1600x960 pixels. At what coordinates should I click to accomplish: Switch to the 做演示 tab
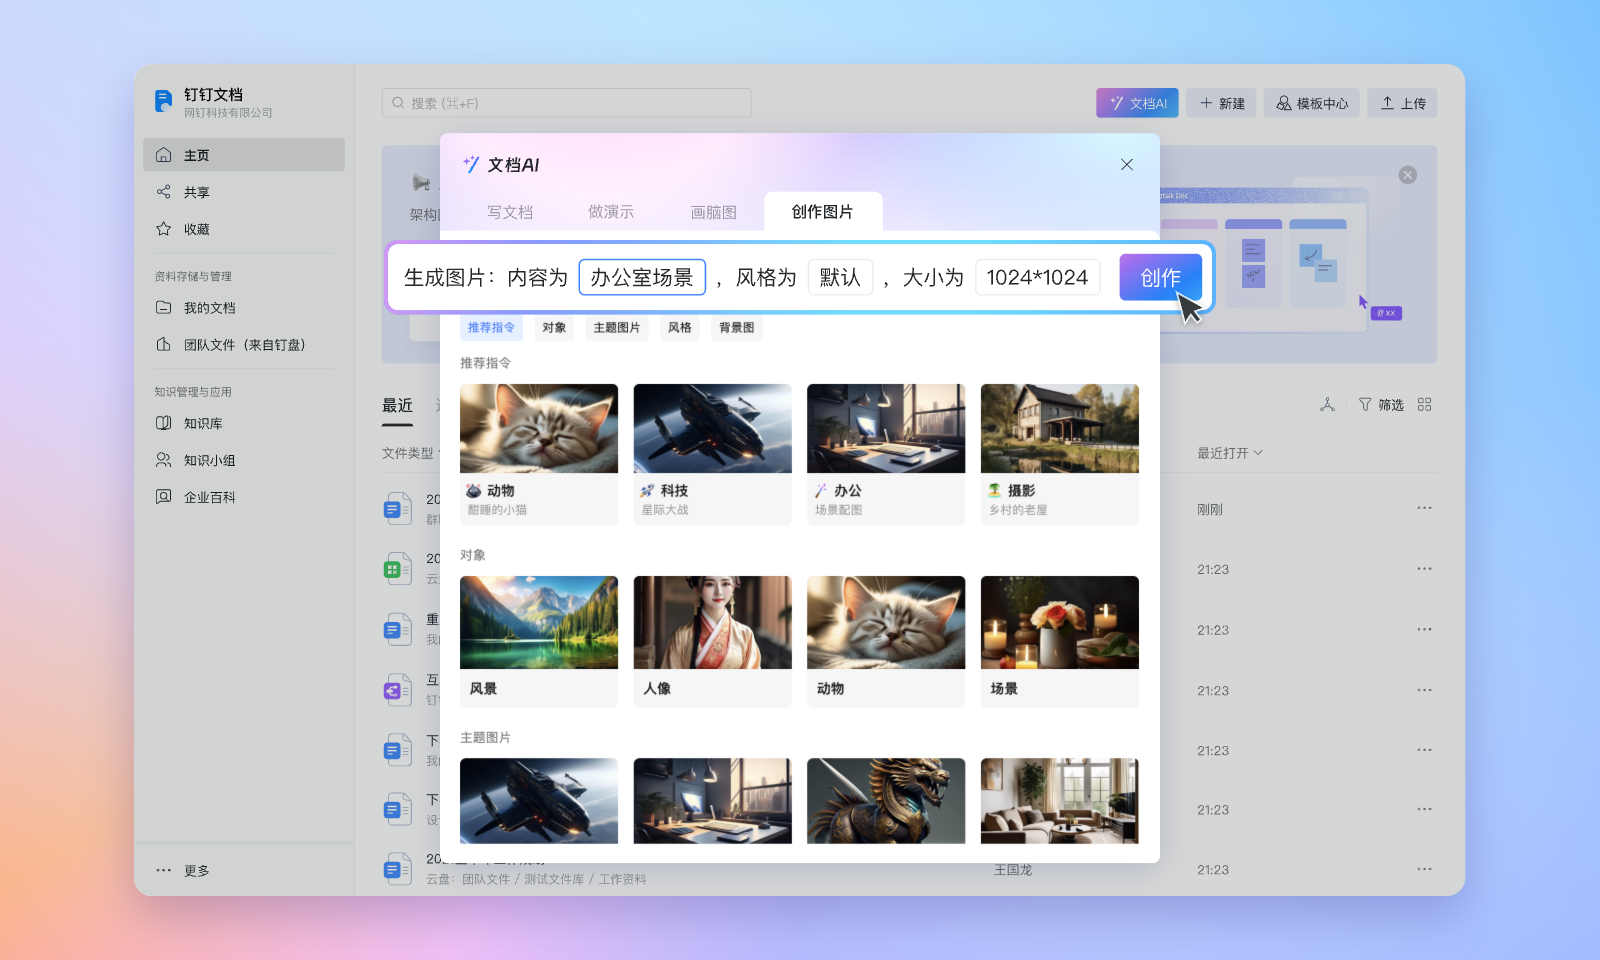[611, 212]
